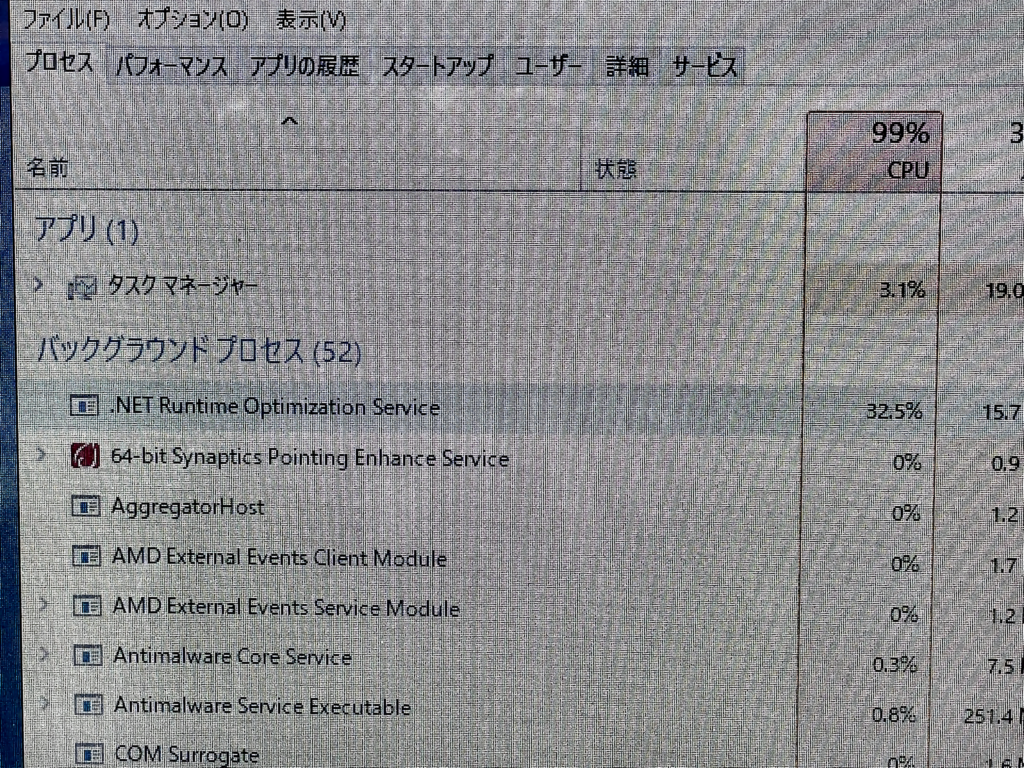Click the COM Surrogate process icon
This screenshot has height=768, width=1024.
(x=90, y=754)
